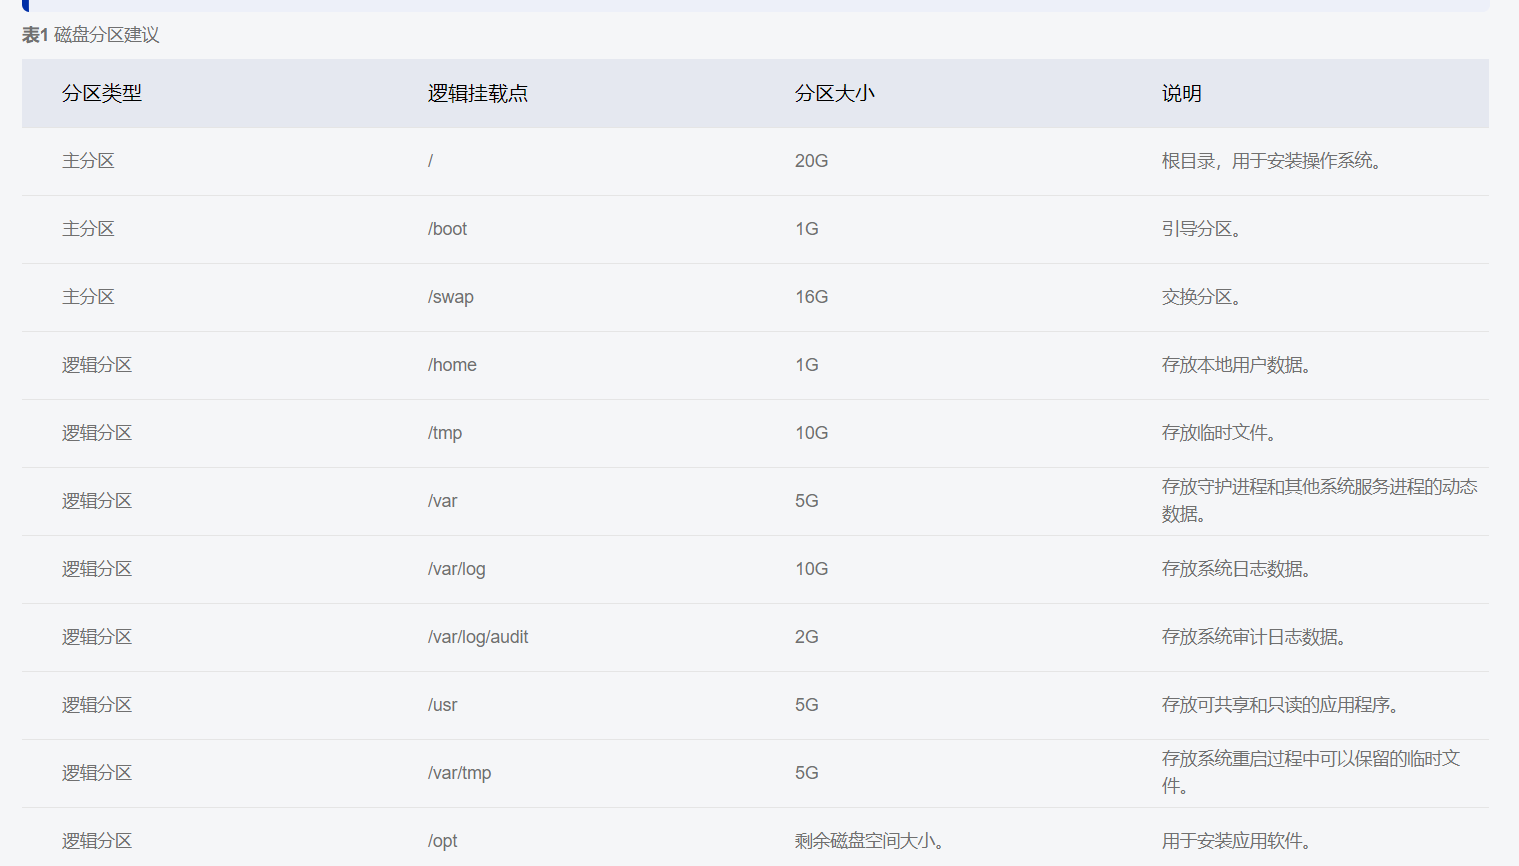Click the '5G' size in the /var/tmp row
This screenshot has width=1519, height=866.
807,773
